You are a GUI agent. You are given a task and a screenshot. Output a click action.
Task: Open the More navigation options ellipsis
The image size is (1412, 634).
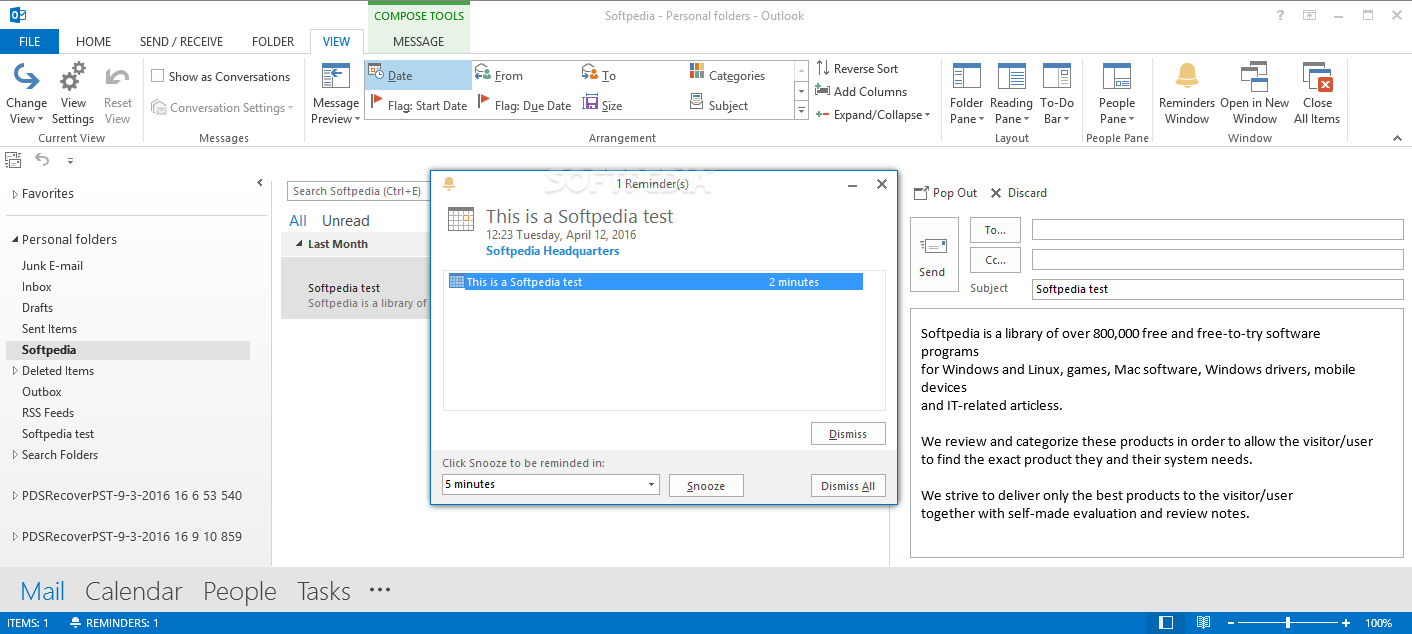[380, 590]
